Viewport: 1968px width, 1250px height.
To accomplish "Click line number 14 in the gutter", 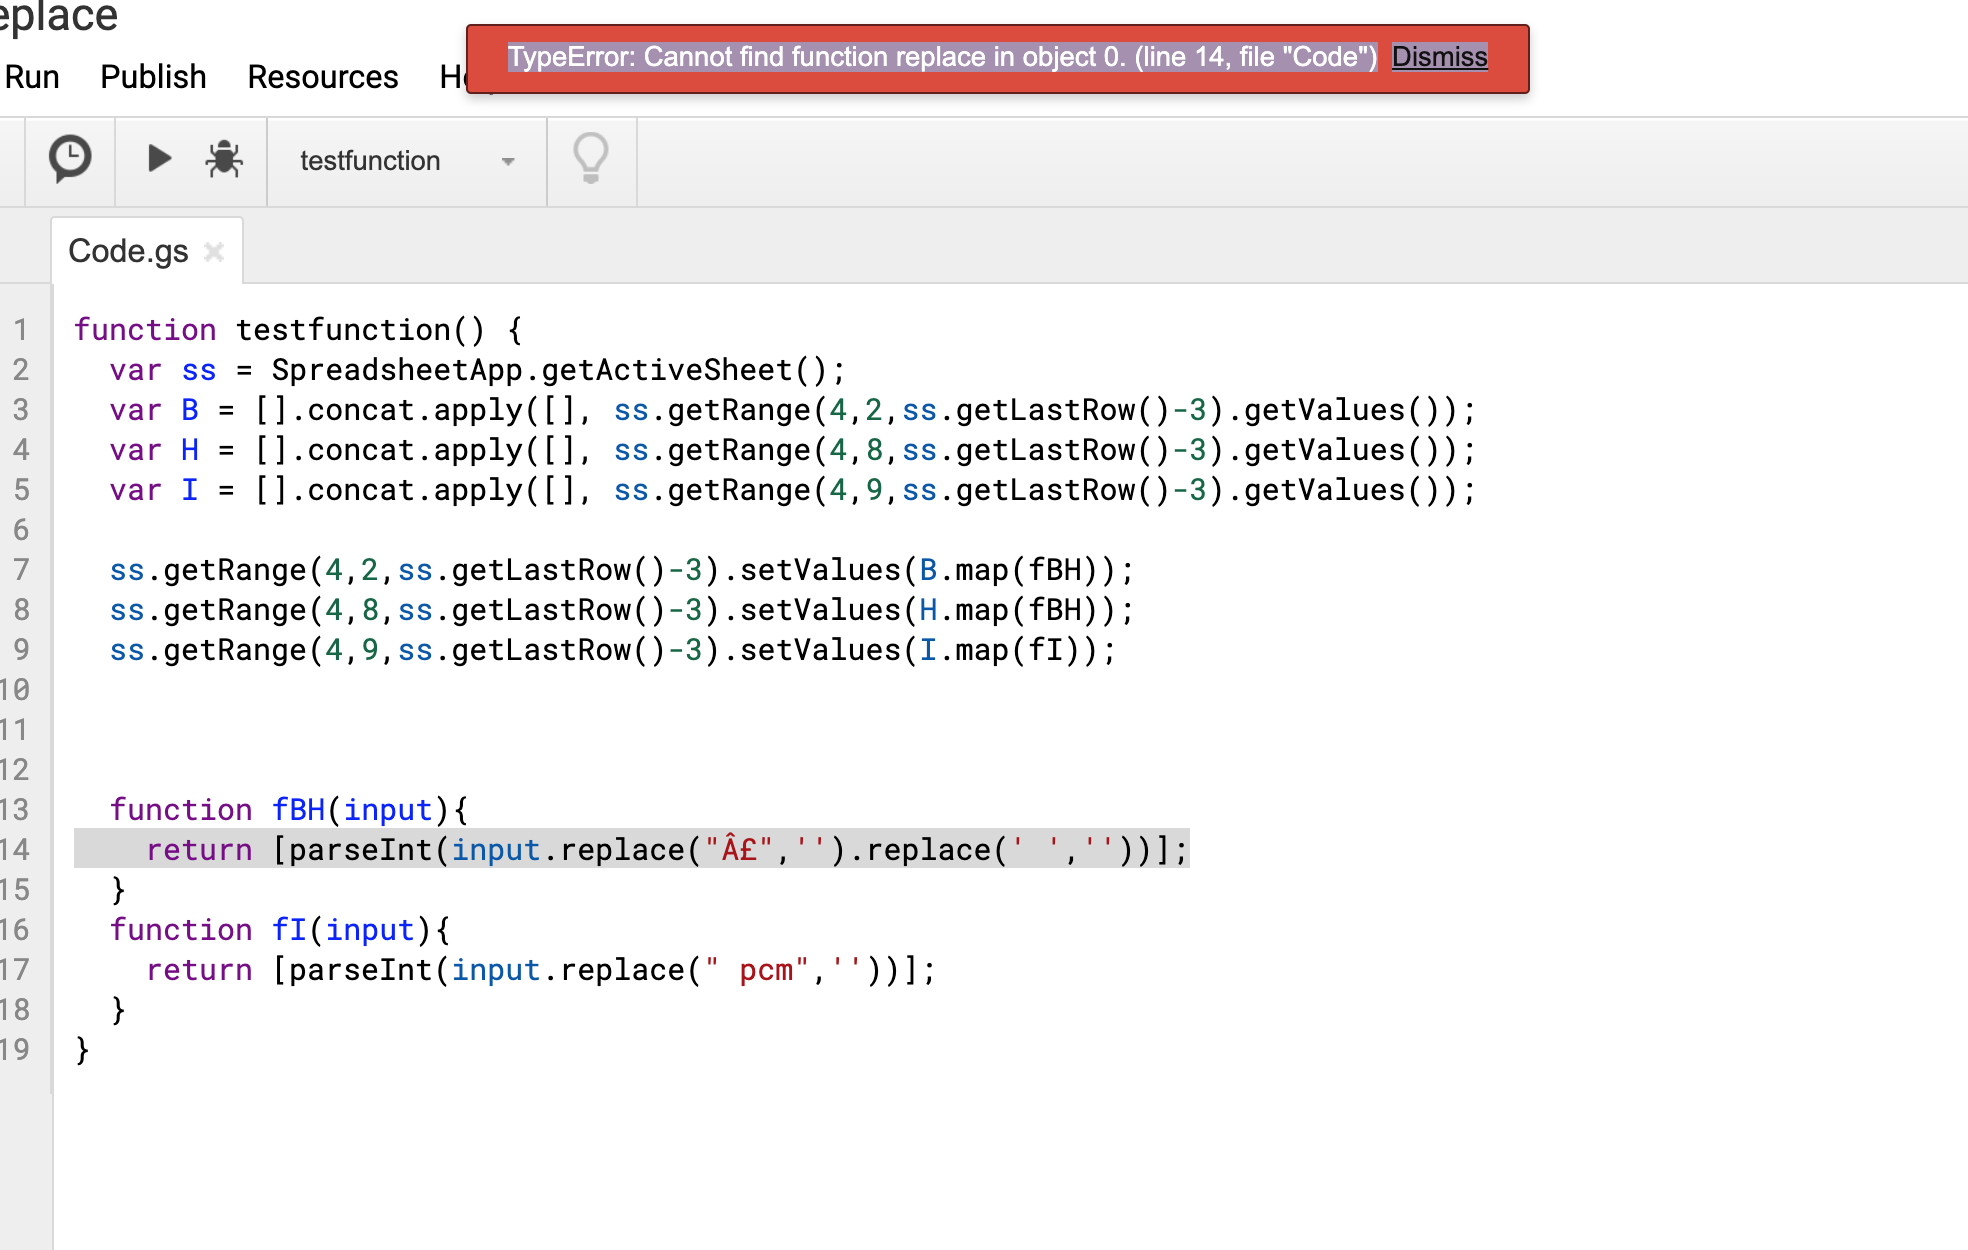I will pos(20,849).
